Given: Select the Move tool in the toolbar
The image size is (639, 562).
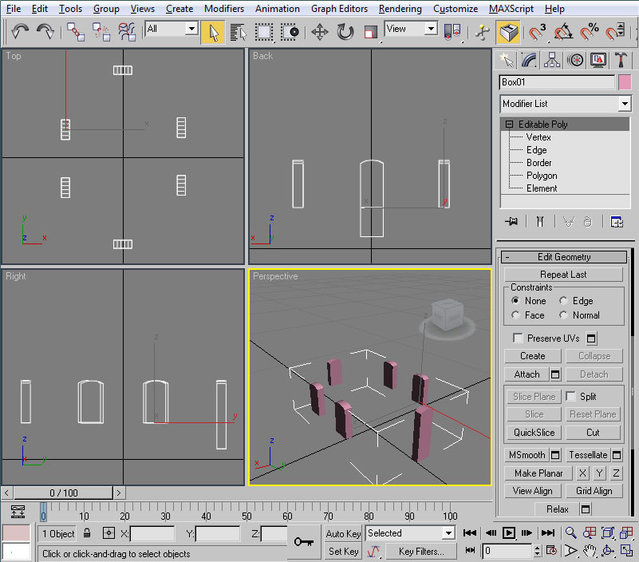Looking at the screenshot, I should click(320, 32).
